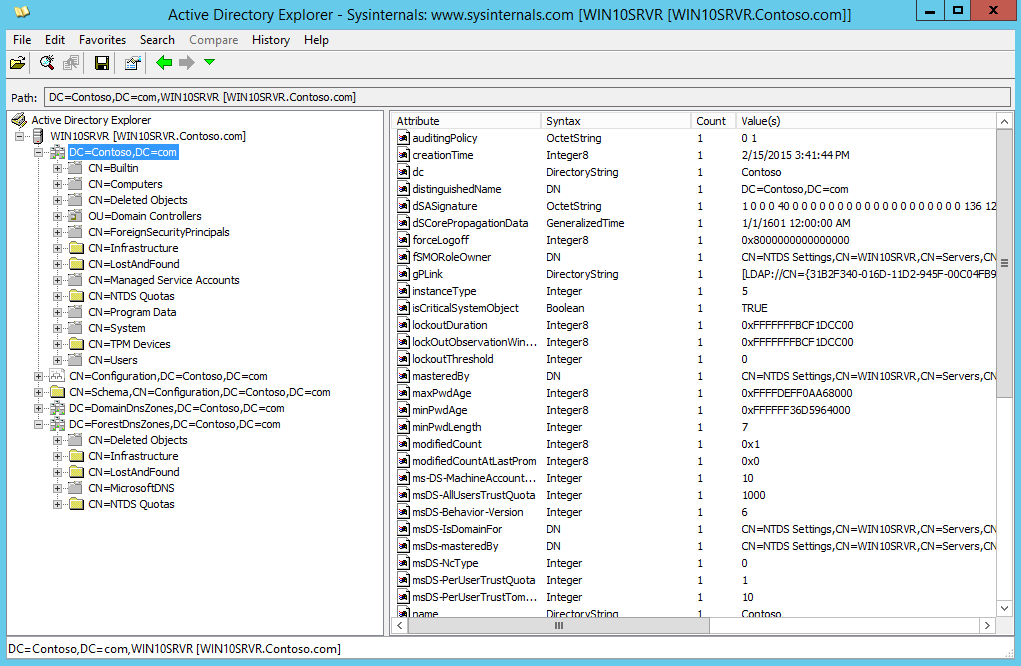
Task: Click the CN=Configuration node icon
Action: (x=57, y=376)
